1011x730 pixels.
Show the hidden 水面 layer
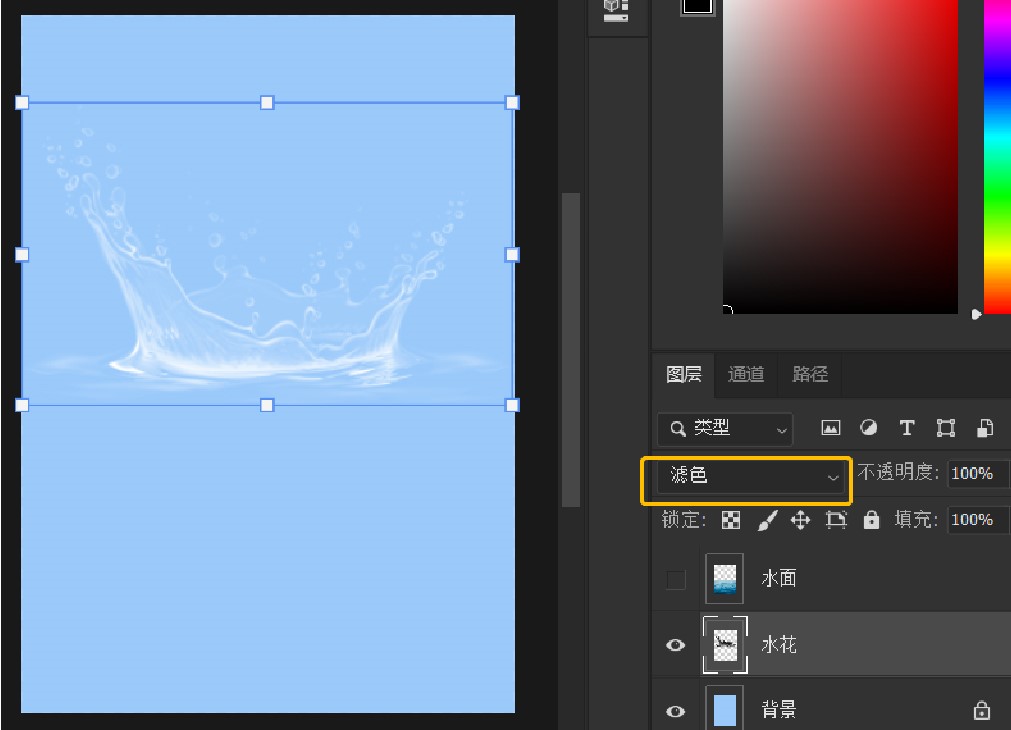[x=676, y=579]
